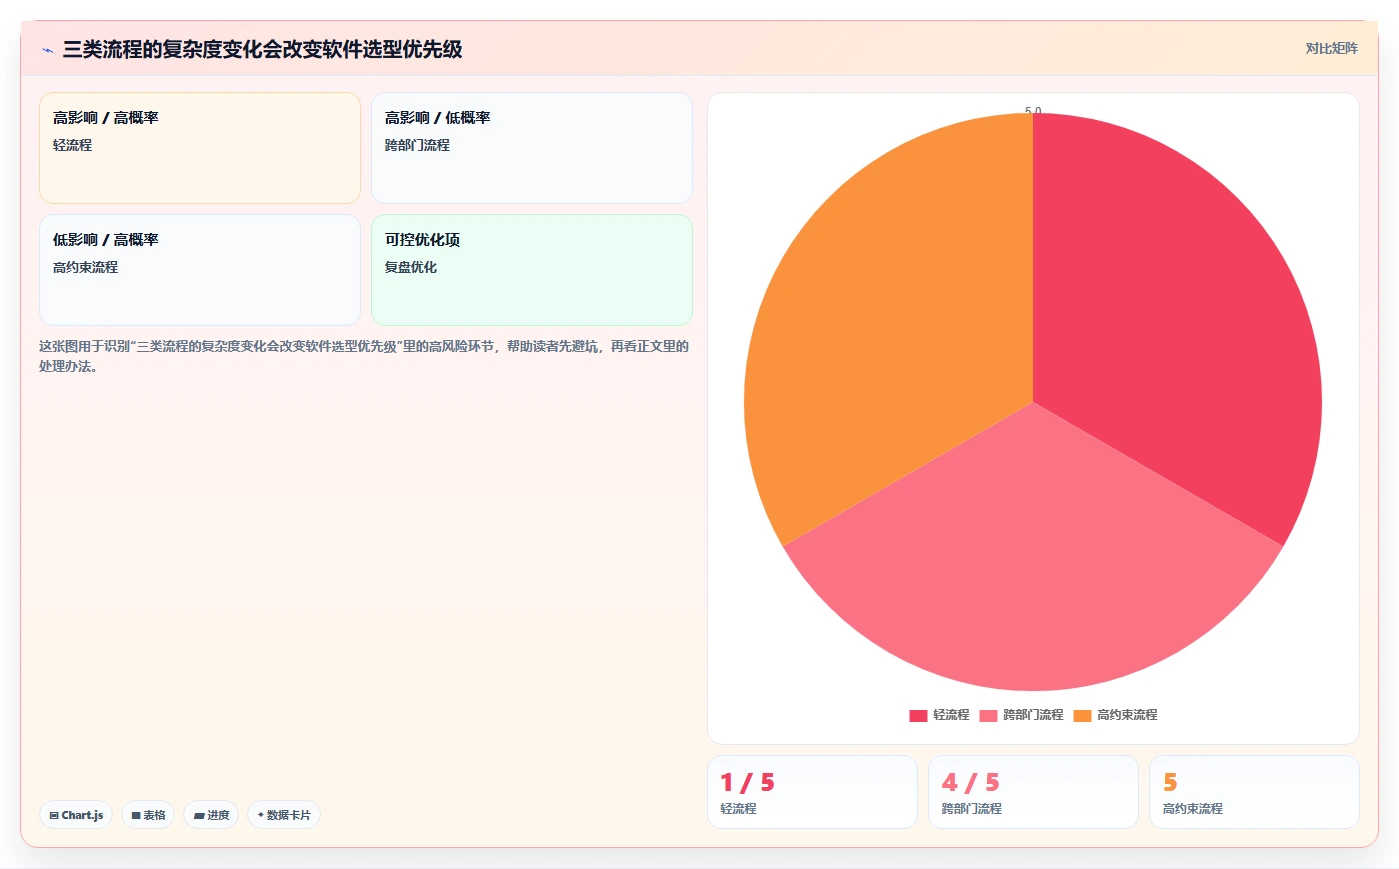1399x869 pixels.
Task: Click the 5.0 label above the pie
Action: (x=1033, y=110)
